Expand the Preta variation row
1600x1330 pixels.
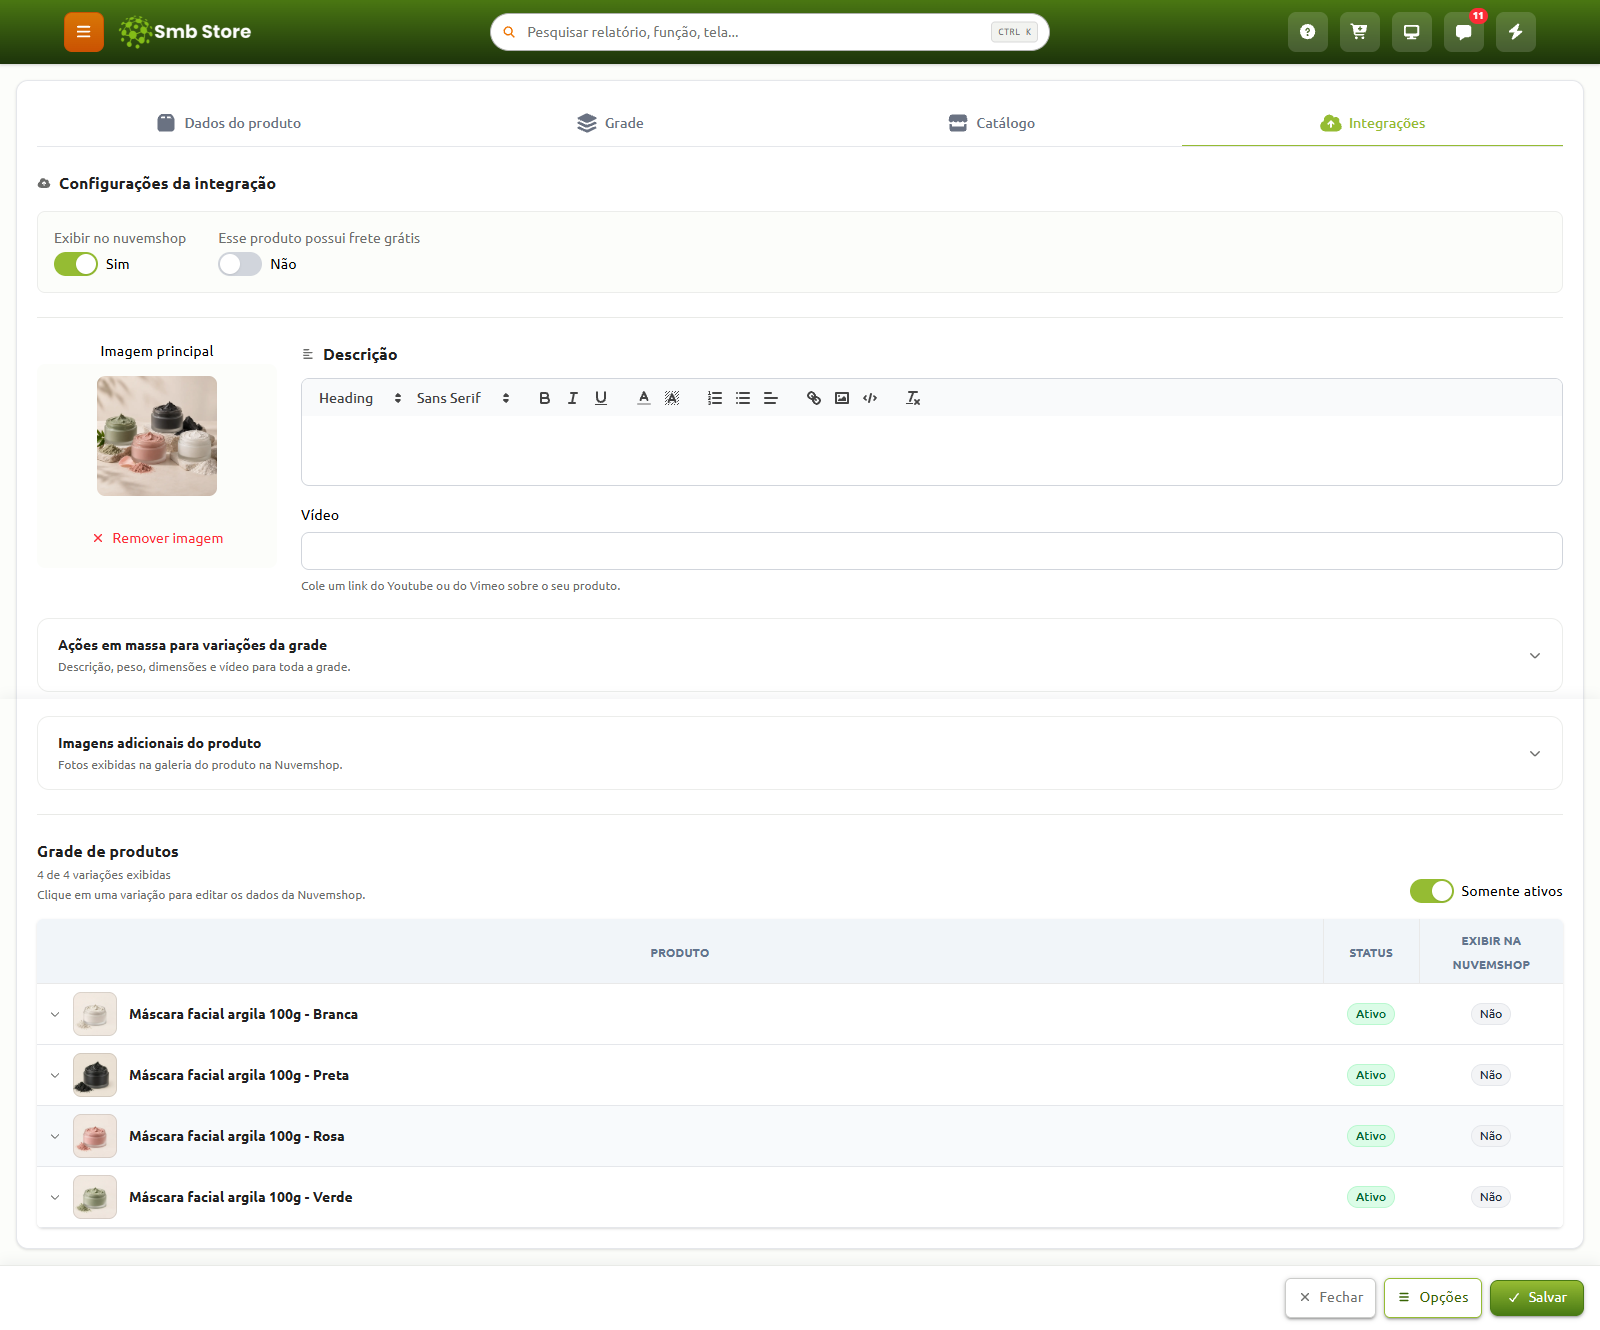pos(55,1075)
